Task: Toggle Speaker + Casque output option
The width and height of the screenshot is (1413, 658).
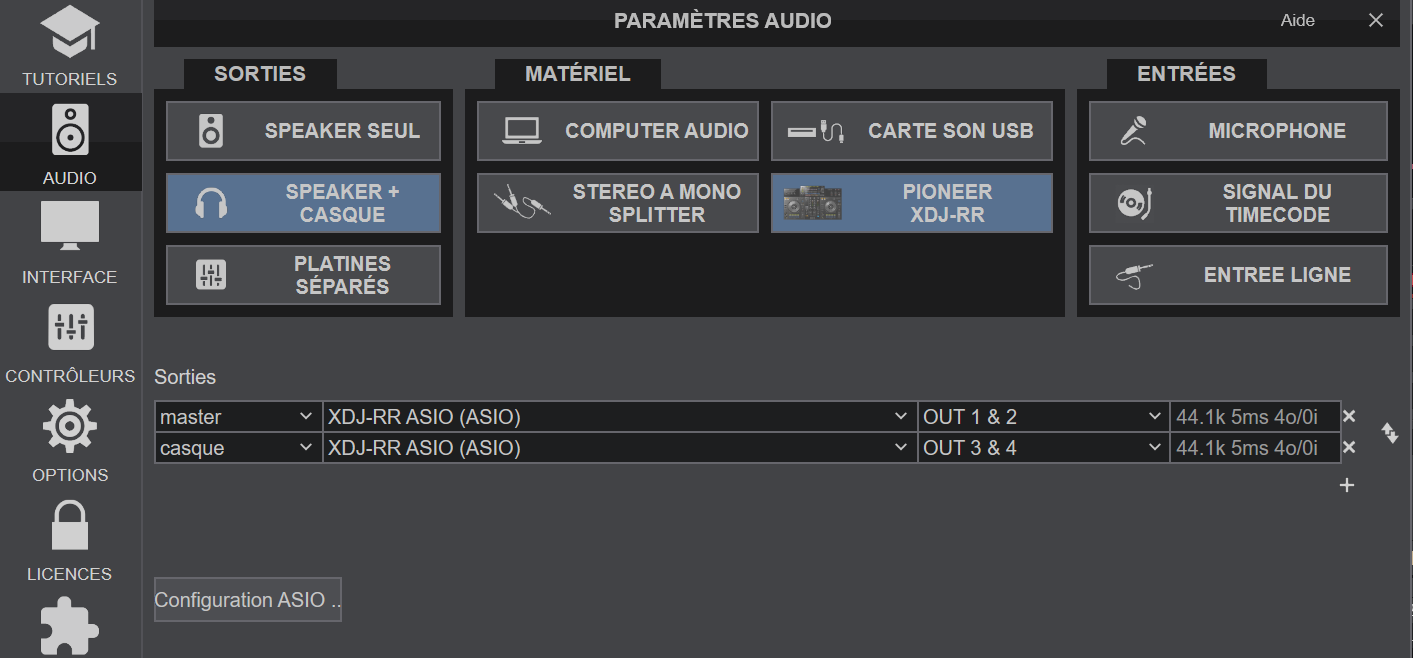Action: [303, 203]
